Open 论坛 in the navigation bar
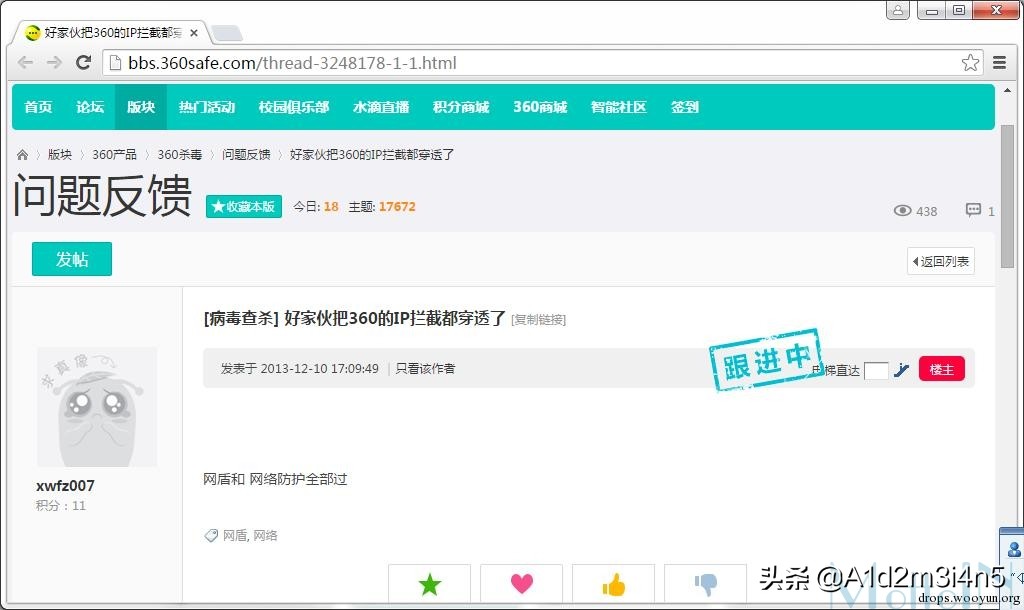 click(x=89, y=107)
